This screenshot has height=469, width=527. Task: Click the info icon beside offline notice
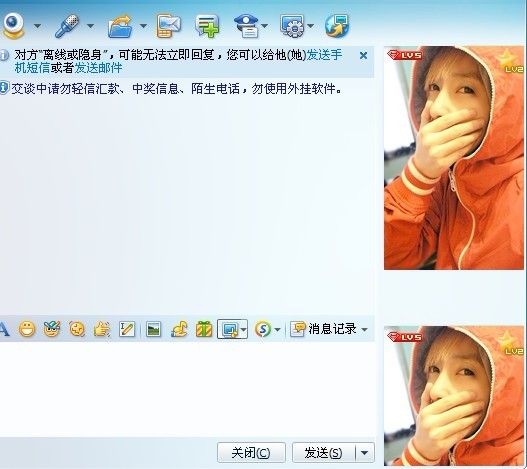tap(3, 55)
